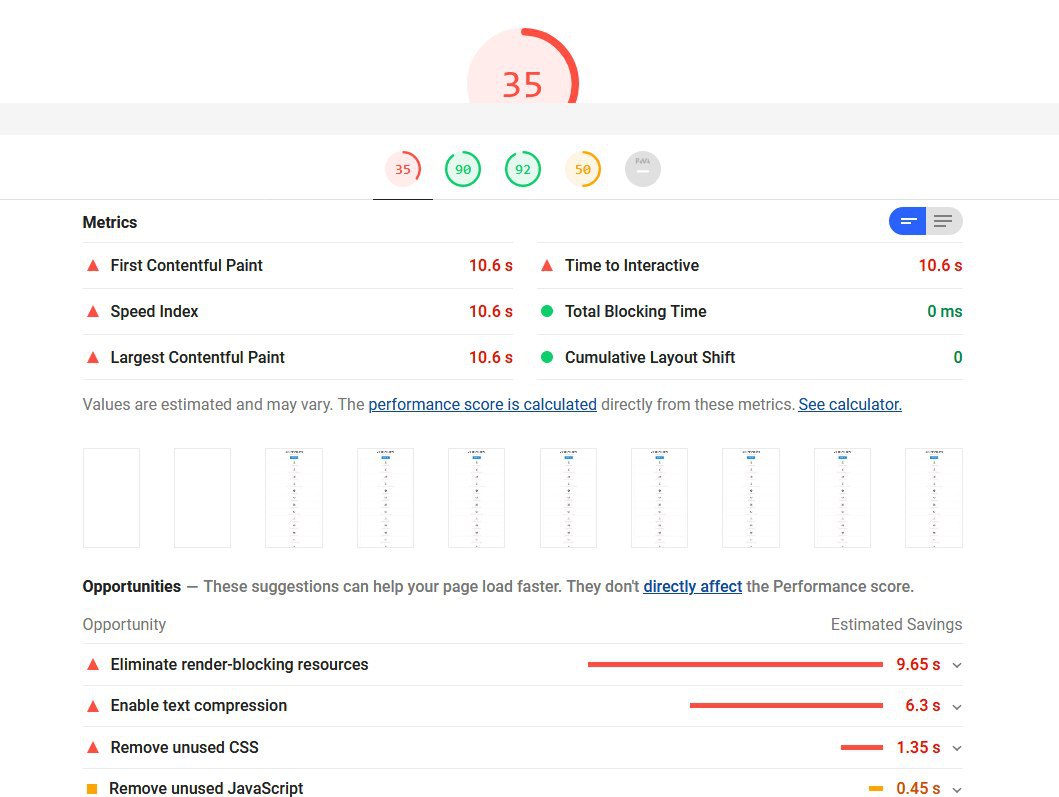Click the Remove unused CSS warning triangle
1059x797 pixels.
[93, 748]
